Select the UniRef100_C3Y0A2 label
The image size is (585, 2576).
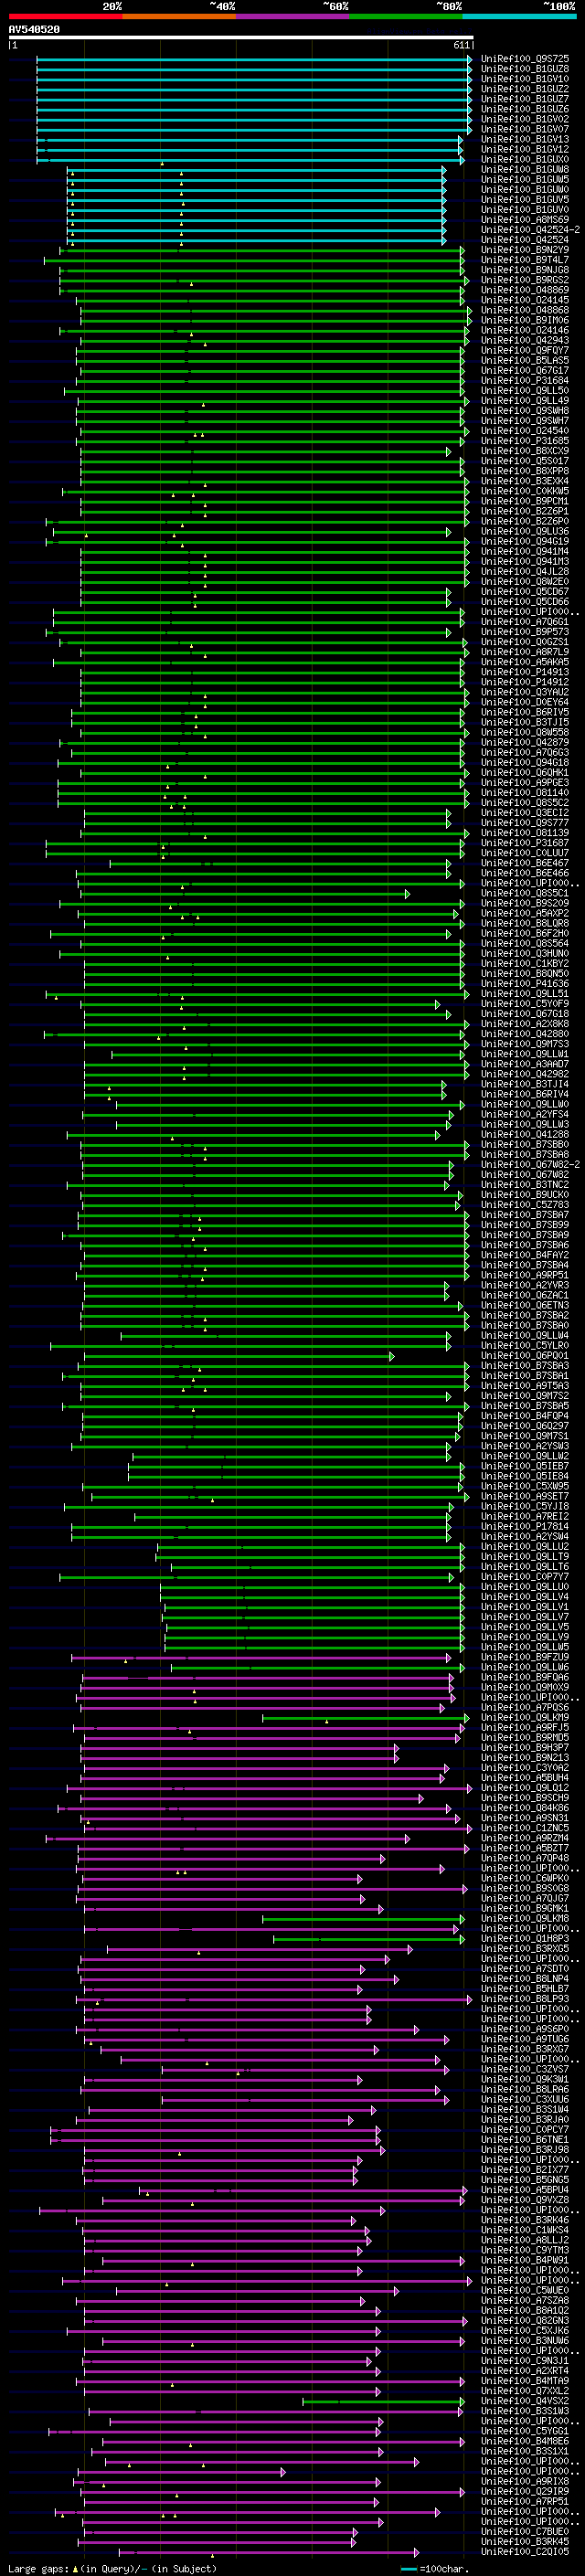click(x=525, y=1768)
